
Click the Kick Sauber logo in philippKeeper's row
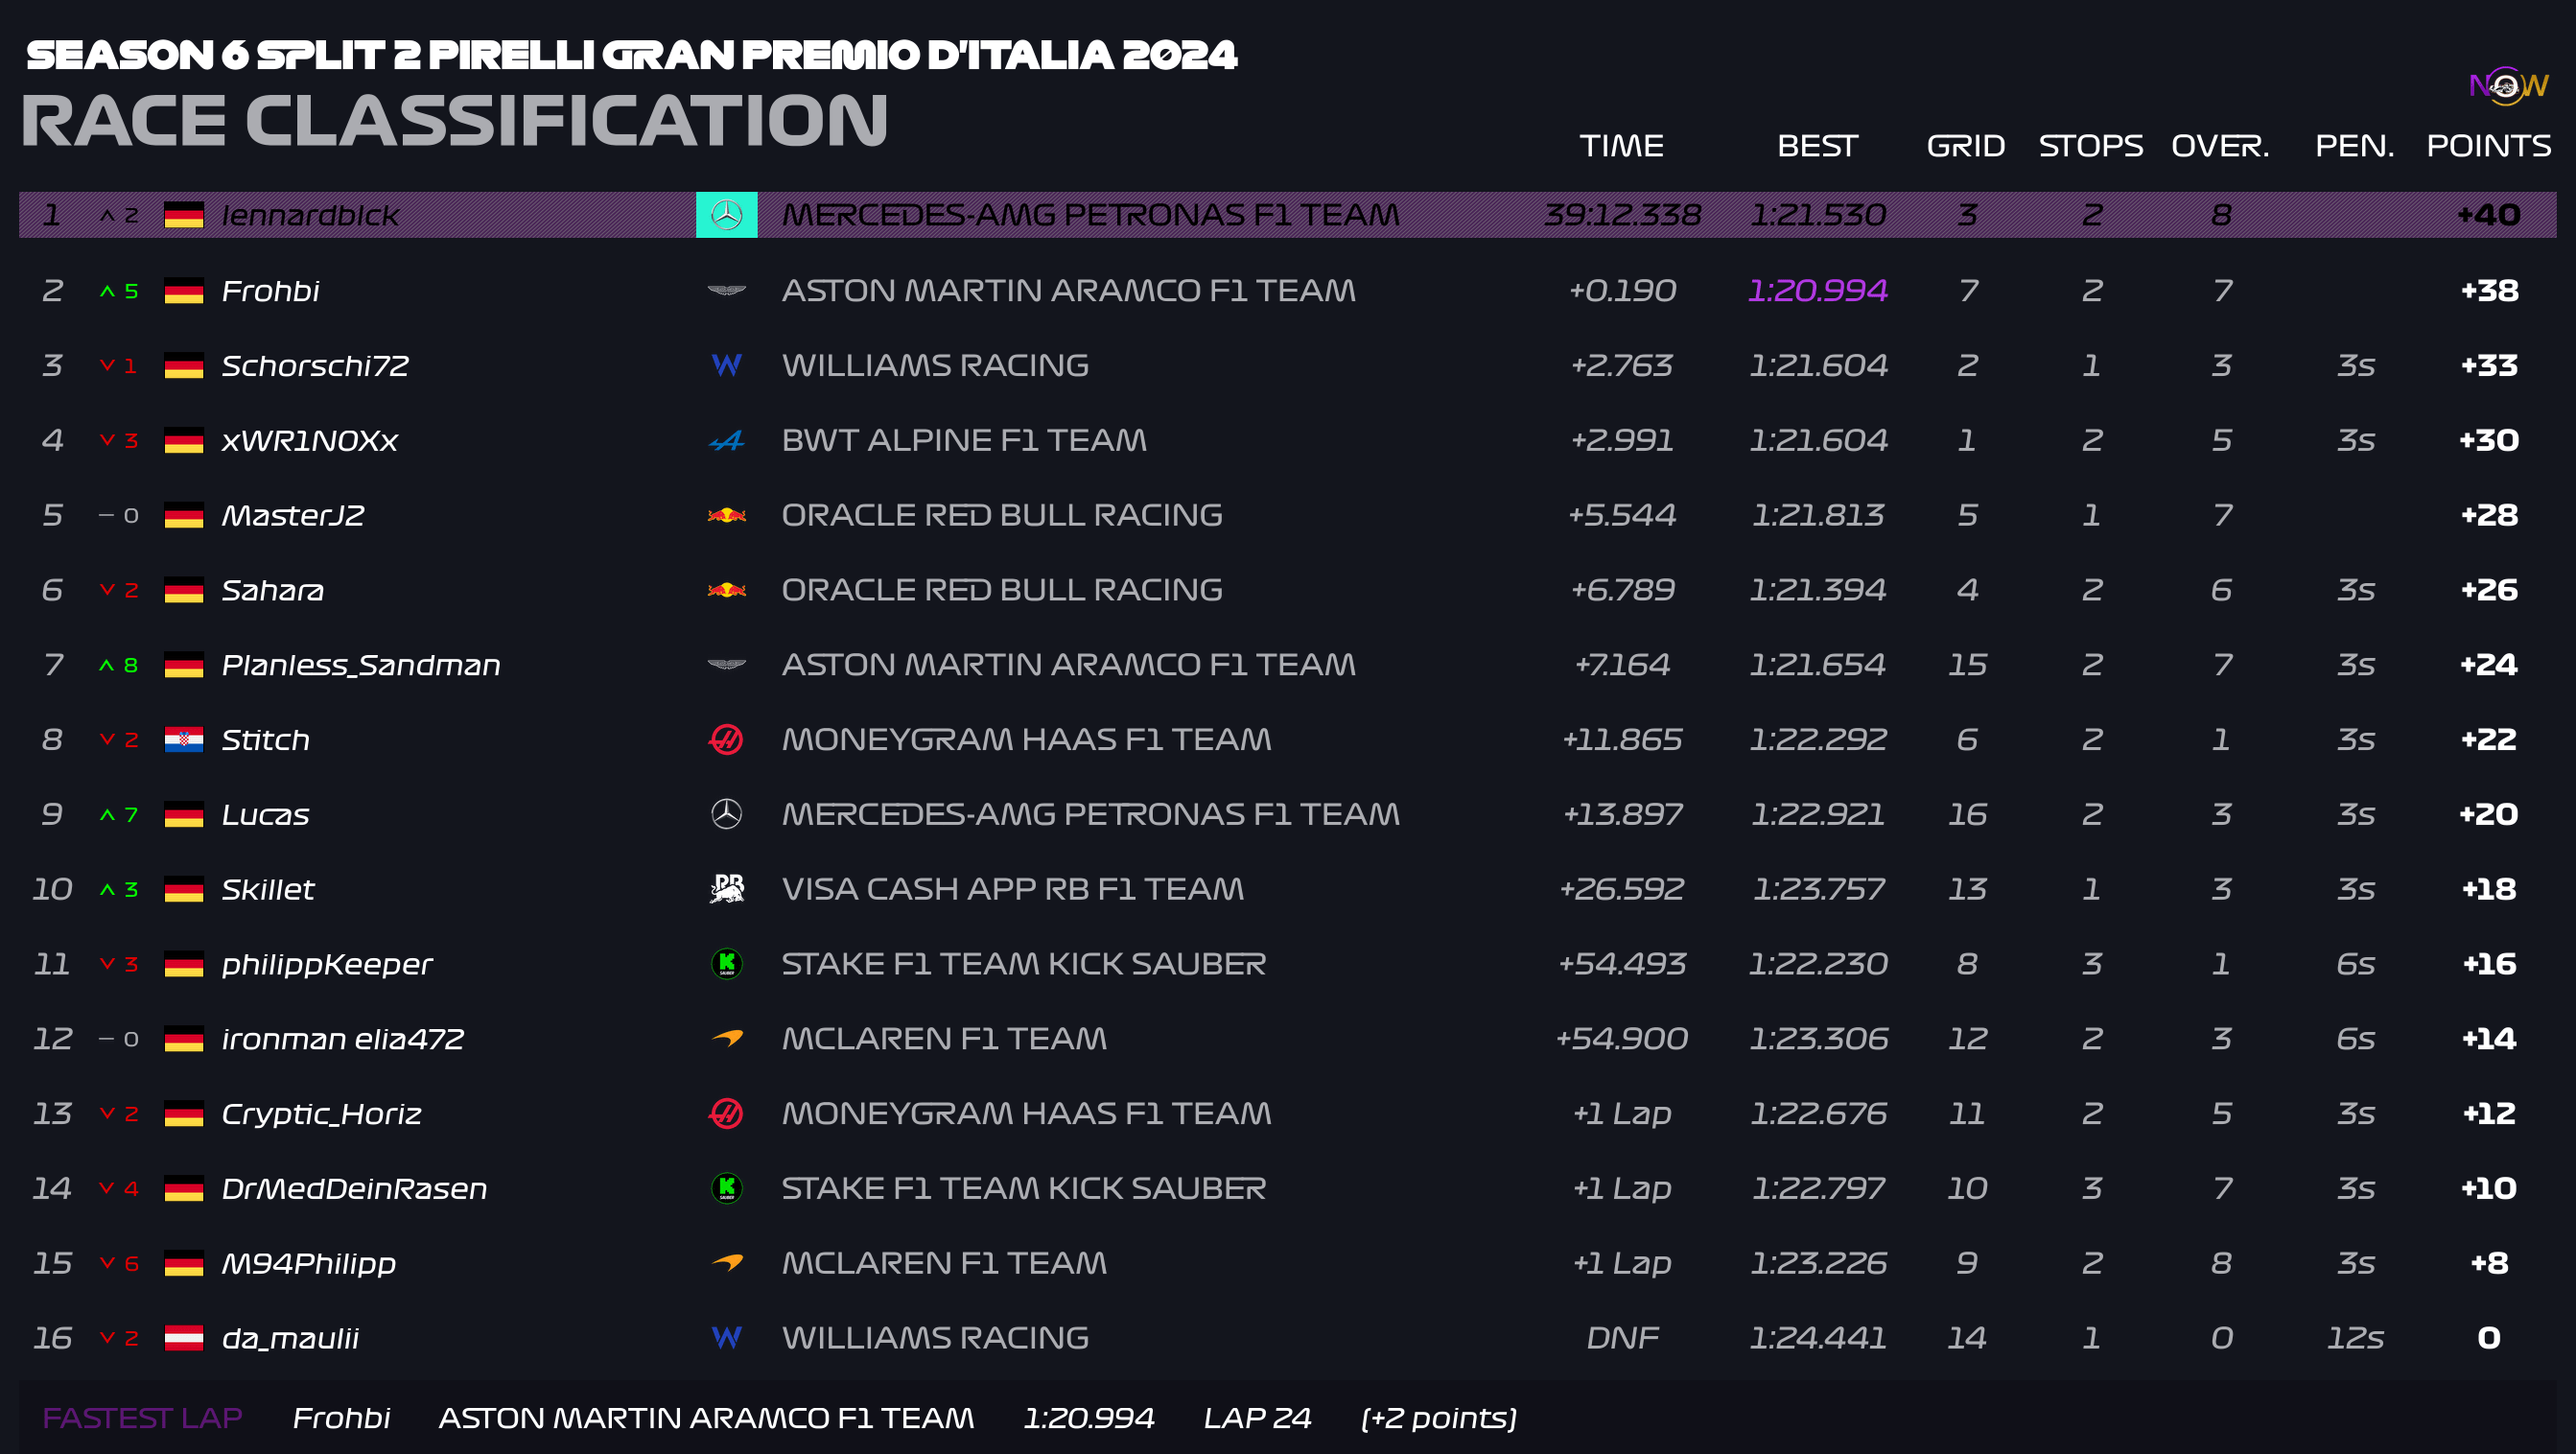(x=726, y=964)
